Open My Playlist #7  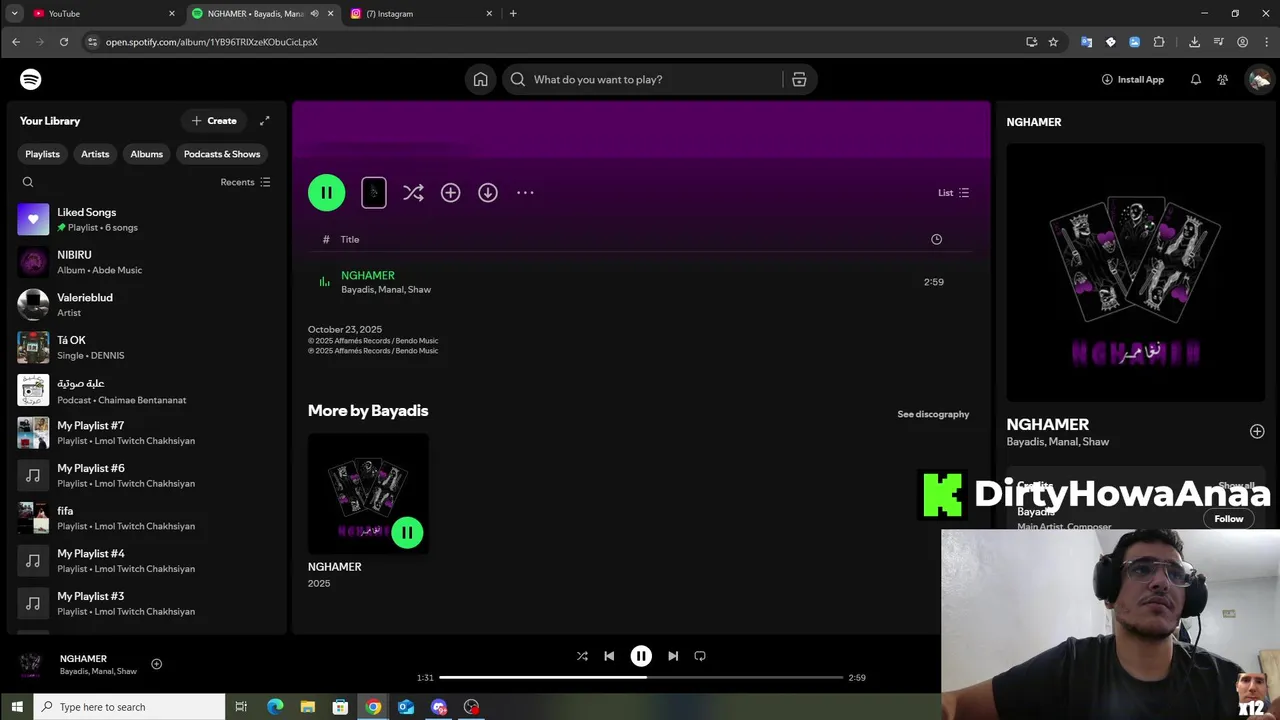click(x=145, y=433)
